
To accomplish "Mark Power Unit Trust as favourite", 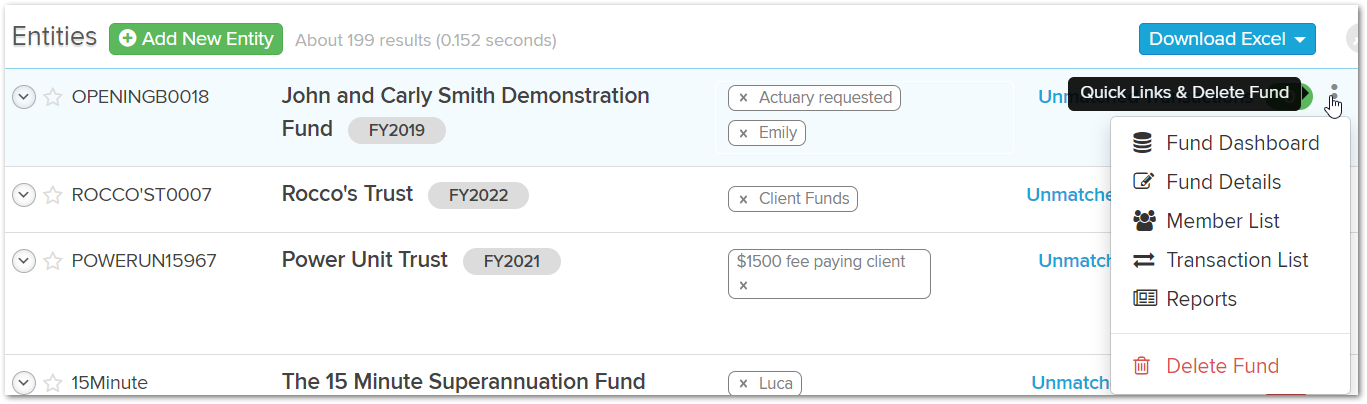I will 53,261.
